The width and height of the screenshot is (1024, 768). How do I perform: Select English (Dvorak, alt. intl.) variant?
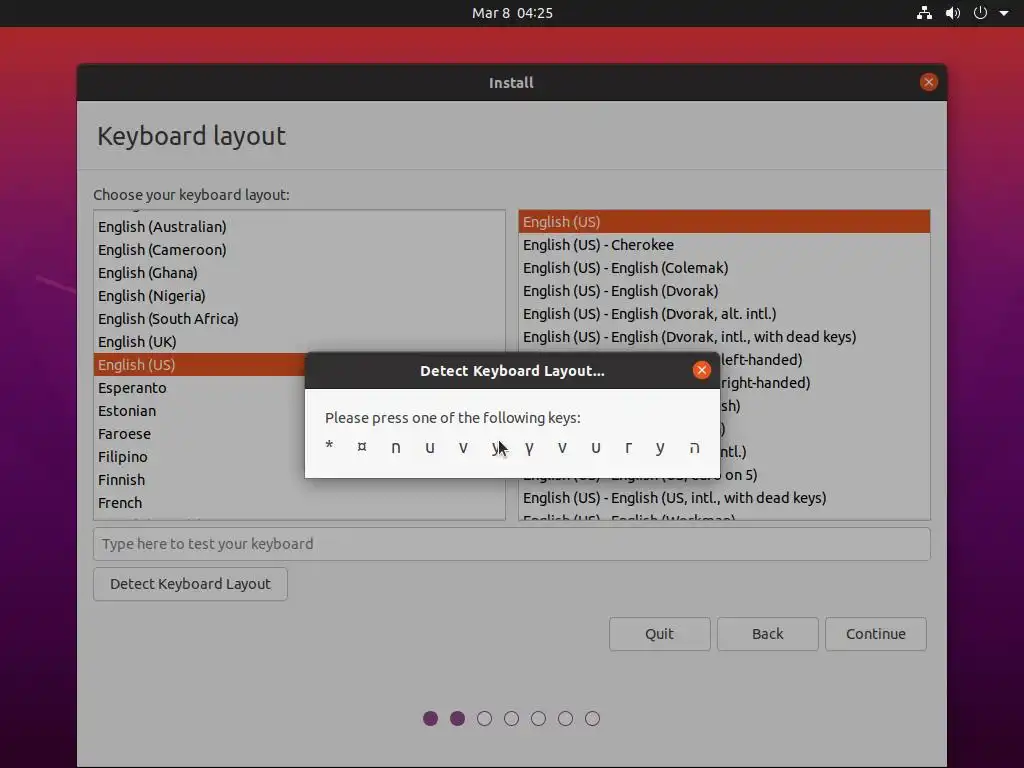click(724, 313)
